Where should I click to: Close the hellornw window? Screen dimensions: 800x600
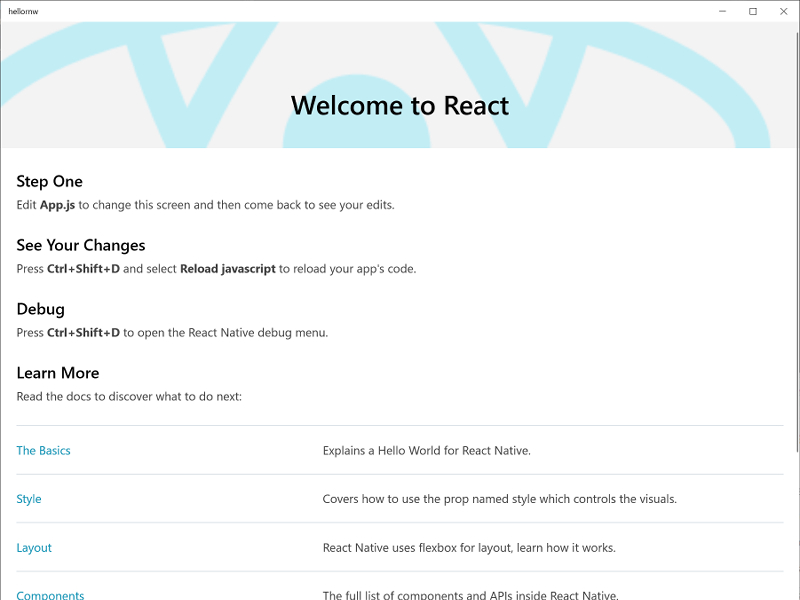click(784, 11)
